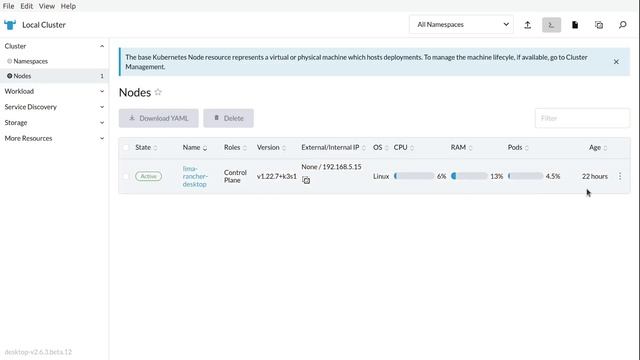Click the None / 192.168.5.15 IP text

point(331,167)
